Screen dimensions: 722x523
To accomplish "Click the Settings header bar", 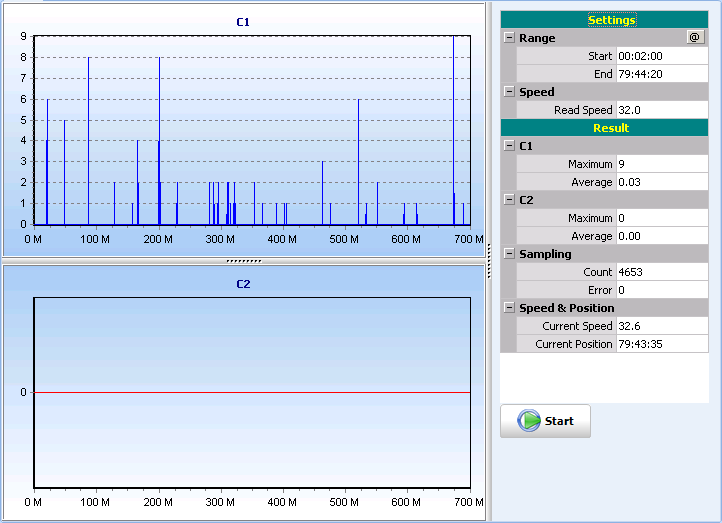I will 610,20.
